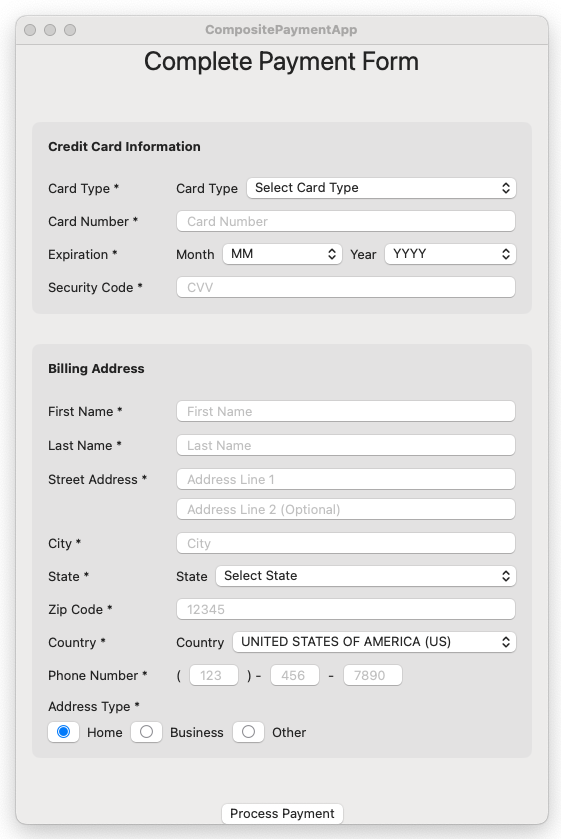Focus the City input field
The width and height of the screenshot is (561, 839).
pos(346,543)
